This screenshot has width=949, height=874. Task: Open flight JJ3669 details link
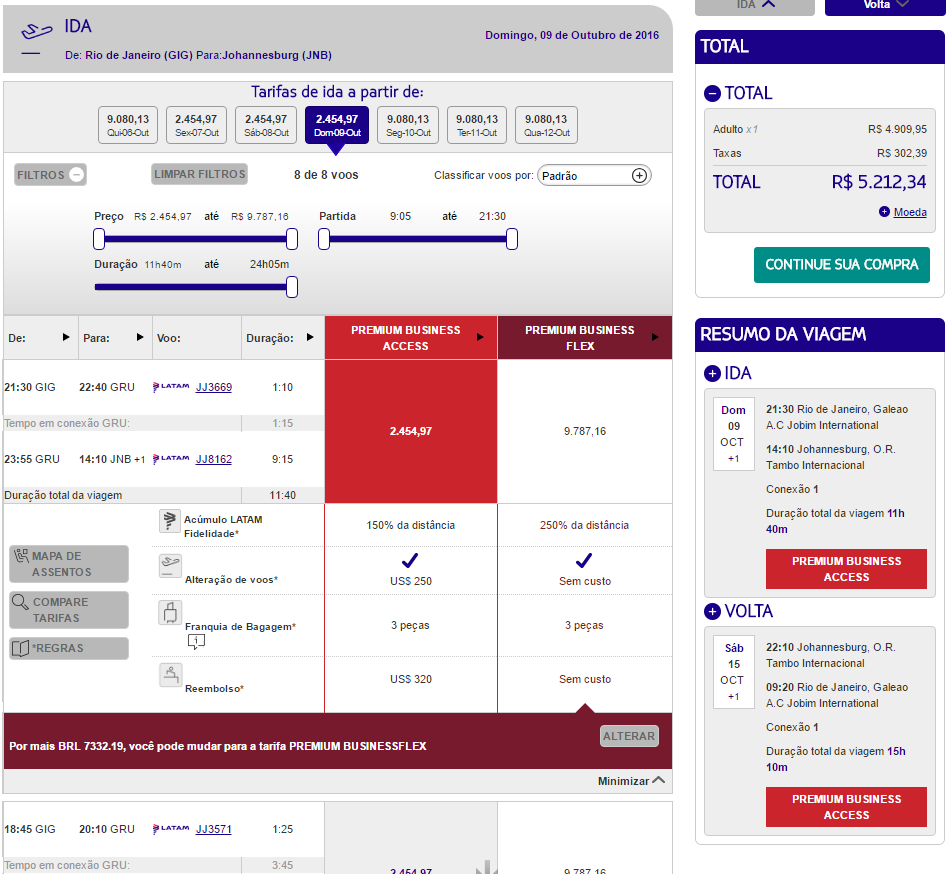(x=214, y=387)
